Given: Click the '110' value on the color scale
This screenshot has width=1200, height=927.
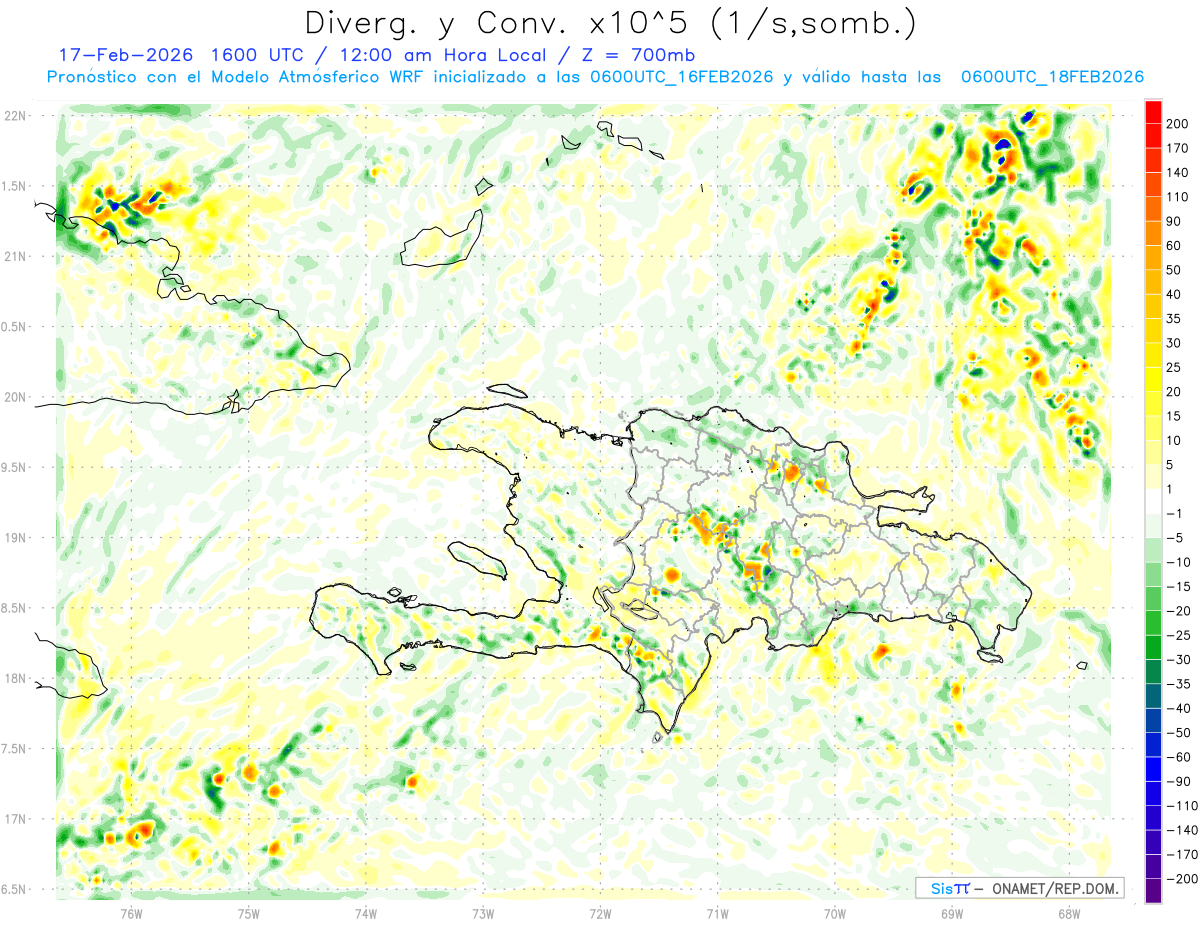Looking at the screenshot, I should point(1176,196).
